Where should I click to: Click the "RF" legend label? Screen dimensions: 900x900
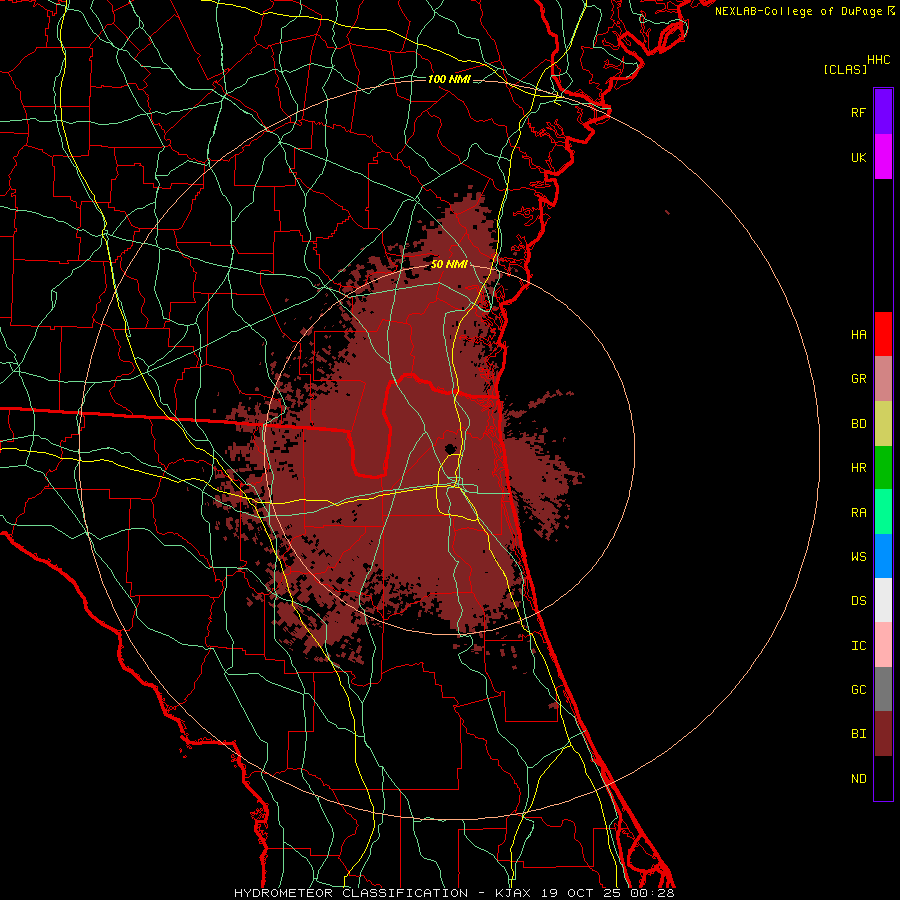click(858, 112)
